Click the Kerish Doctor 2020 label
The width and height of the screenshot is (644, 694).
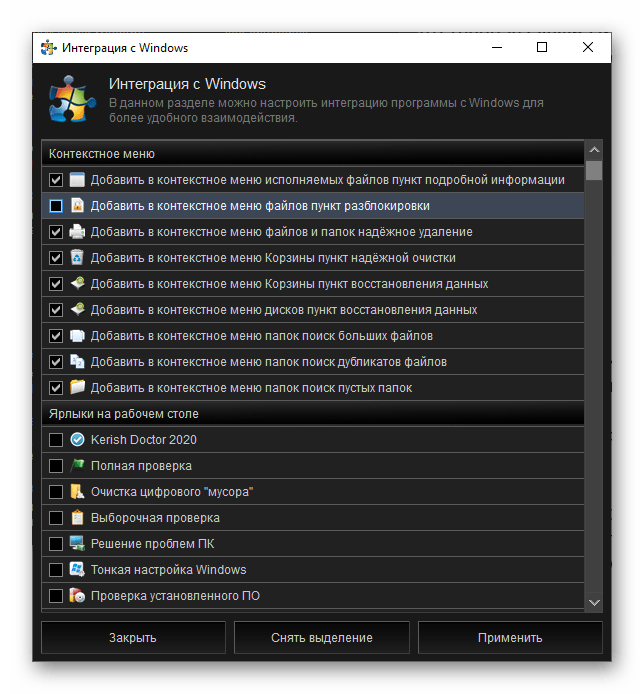click(143, 440)
